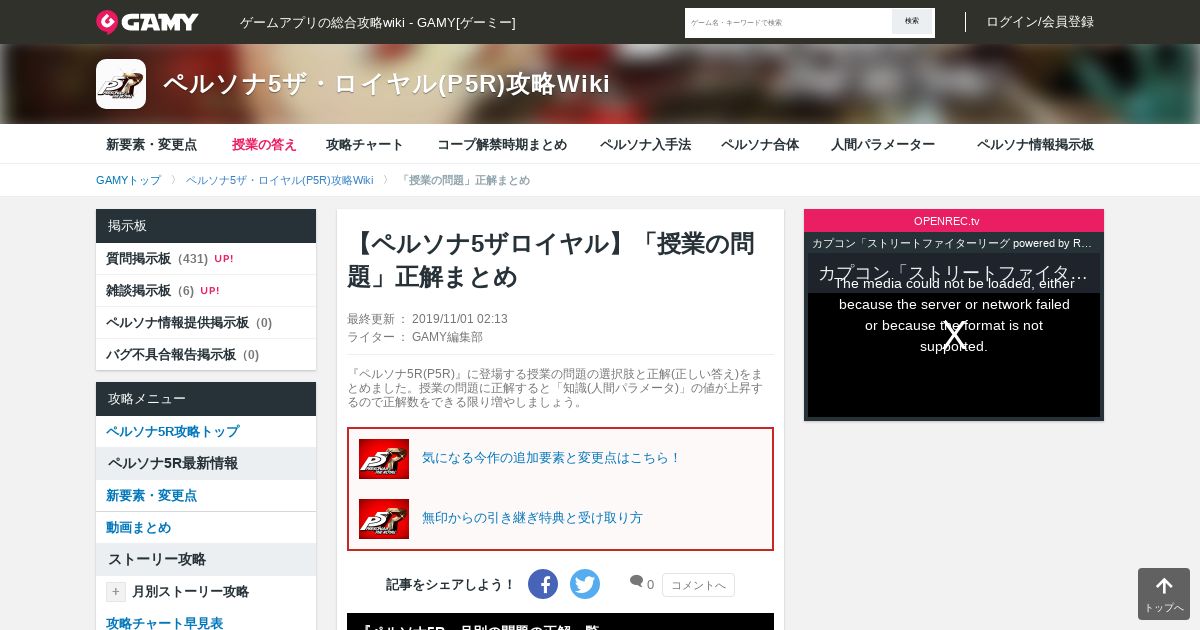This screenshot has height=630, width=1200.
Task: Click the ライター GAMY編集部 text
Action: pos(415,337)
